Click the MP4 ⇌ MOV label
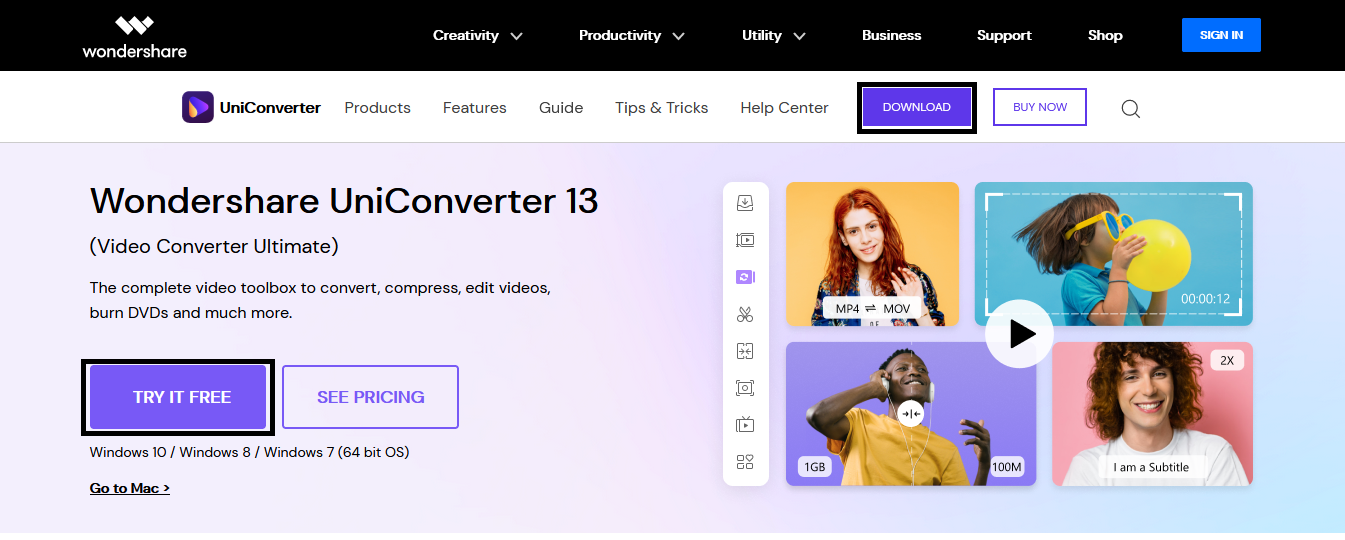Image resolution: width=1345 pixels, height=540 pixels. tap(873, 308)
